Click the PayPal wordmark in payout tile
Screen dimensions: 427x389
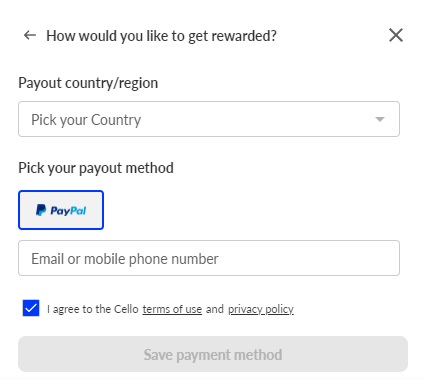pyautogui.click(x=68, y=211)
